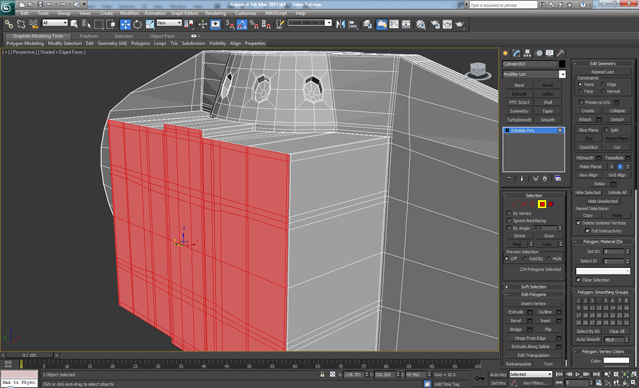Image resolution: width=639 pixels, height=388 pixels.
Task: Open the Customize menu
Action: click(246, 13)
